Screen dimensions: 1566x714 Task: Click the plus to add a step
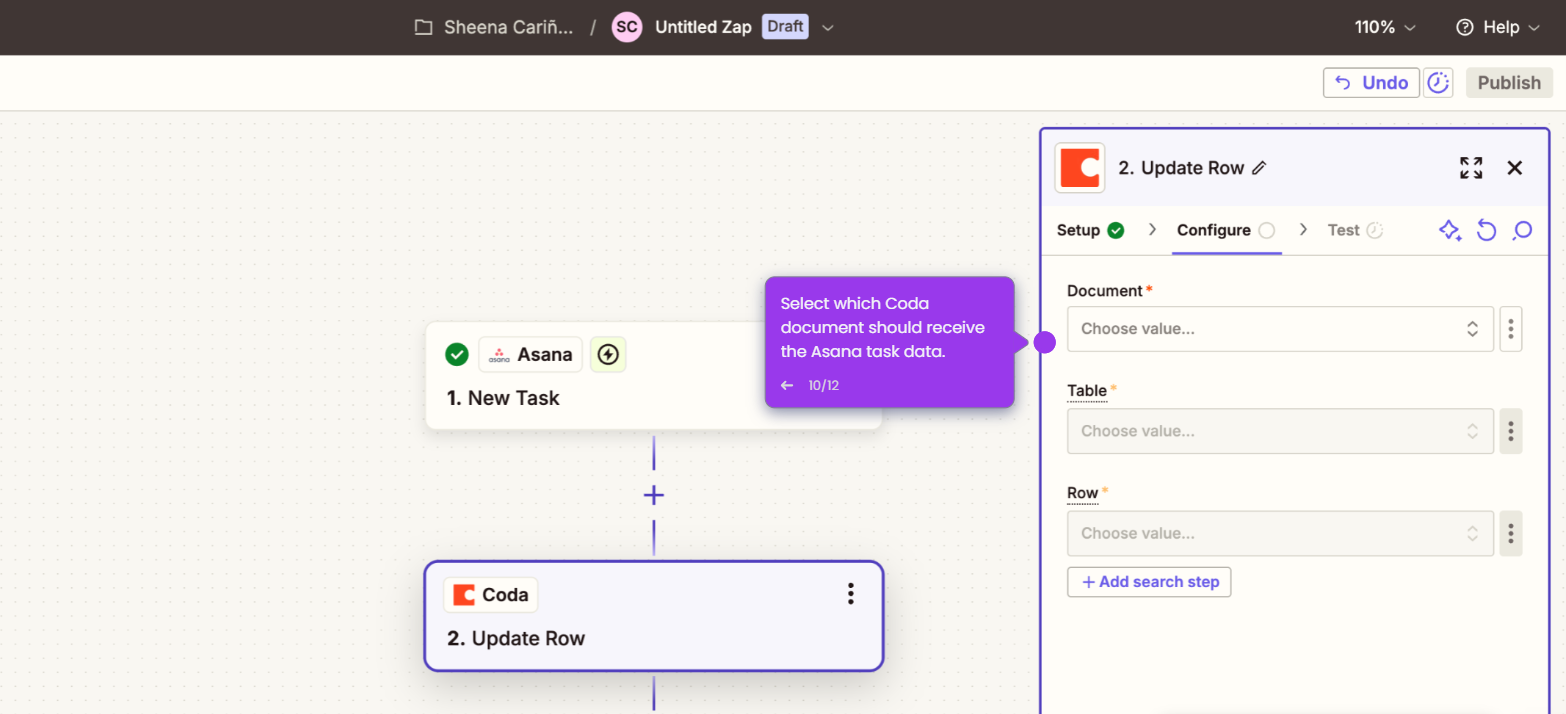tap(654, 495)
